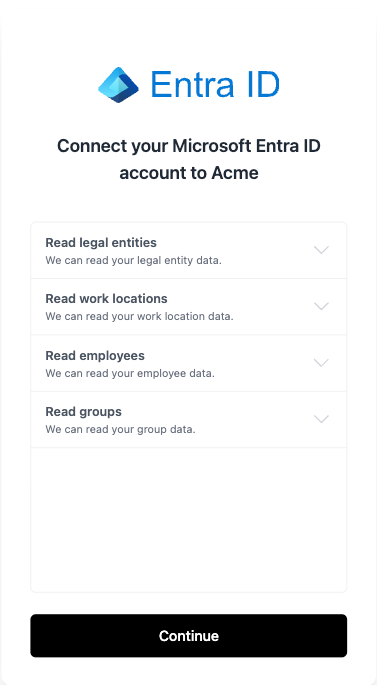
Task: Click the blue Entra ID wordmark
Action: click(215, 84)
